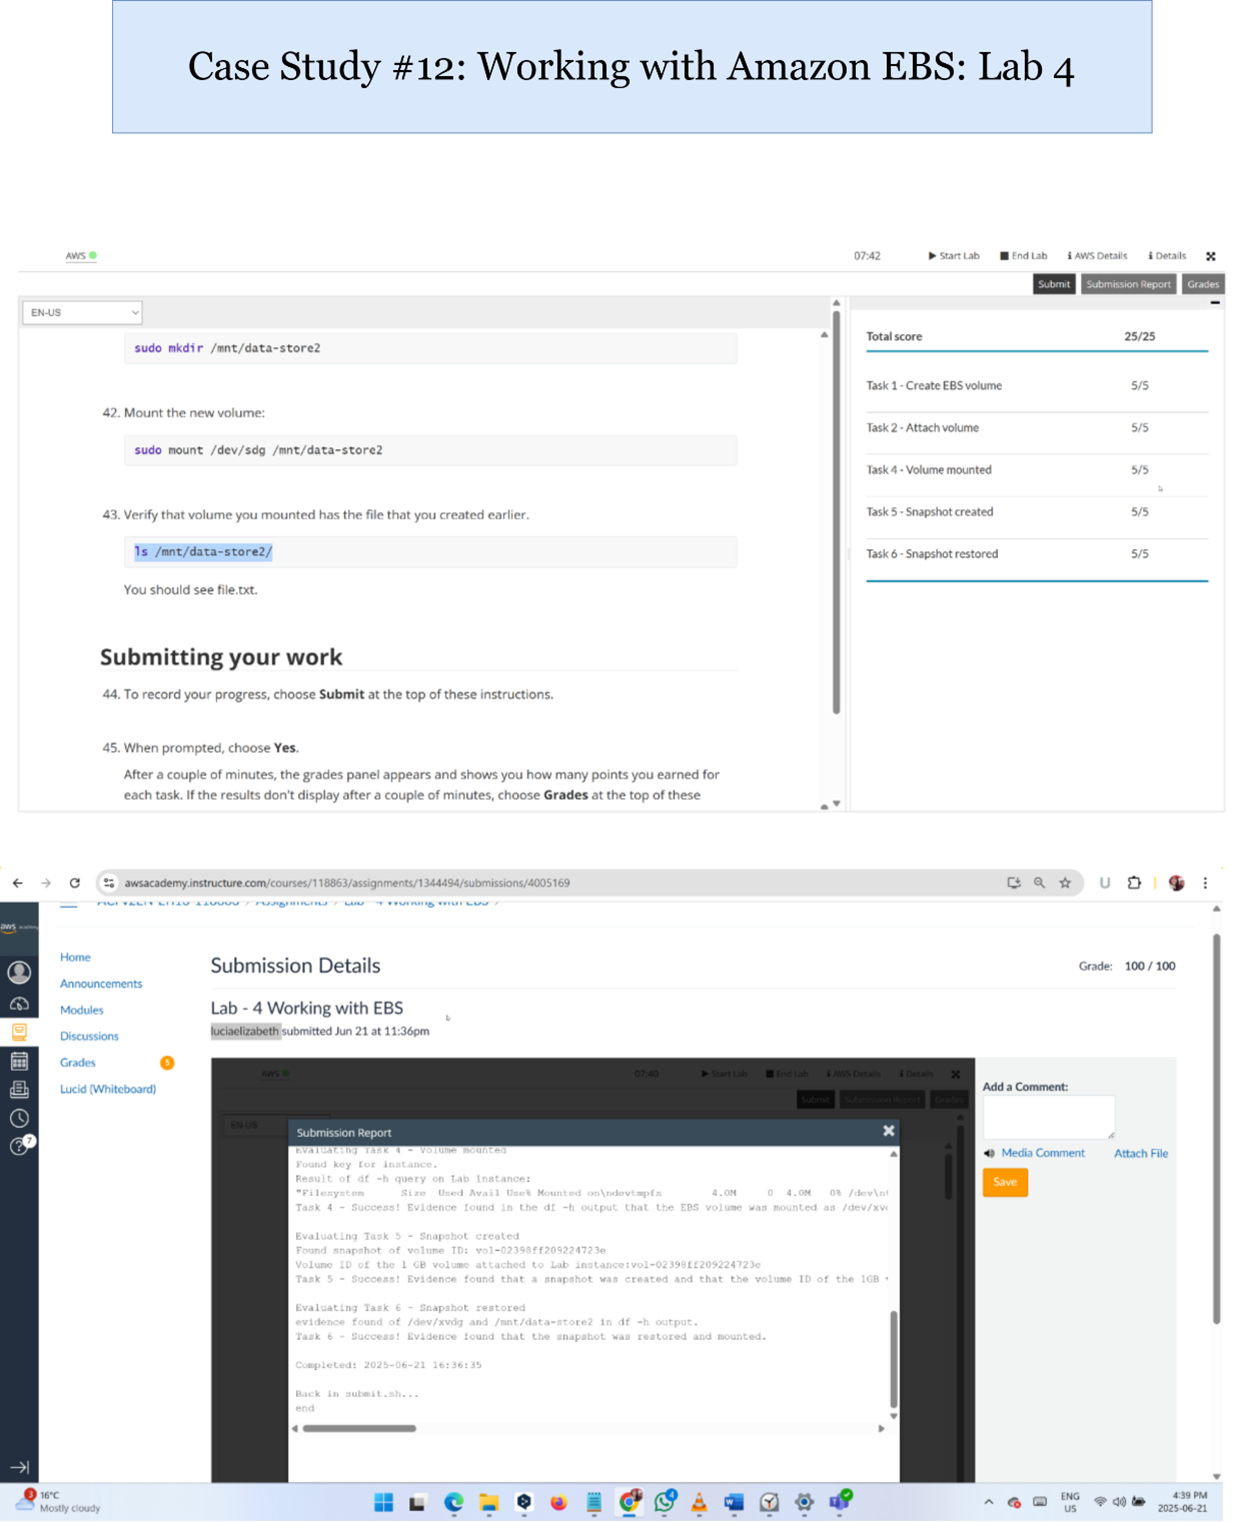1233x1522 pixels.
Task: Open Canvas History clock icon
Action: pyautogui.click(x=19, y=1119)
